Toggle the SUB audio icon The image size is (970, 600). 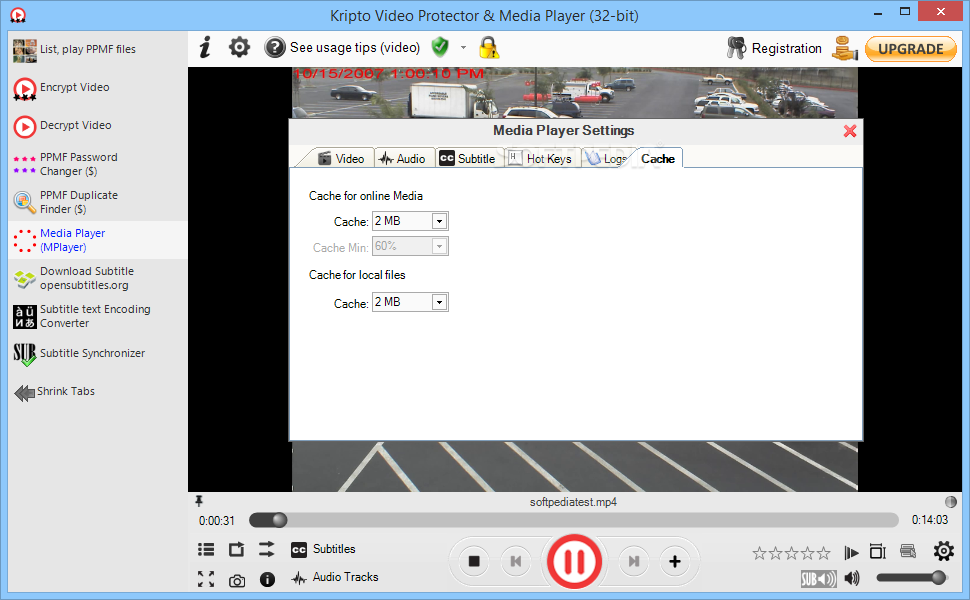[x=818, y=579]
